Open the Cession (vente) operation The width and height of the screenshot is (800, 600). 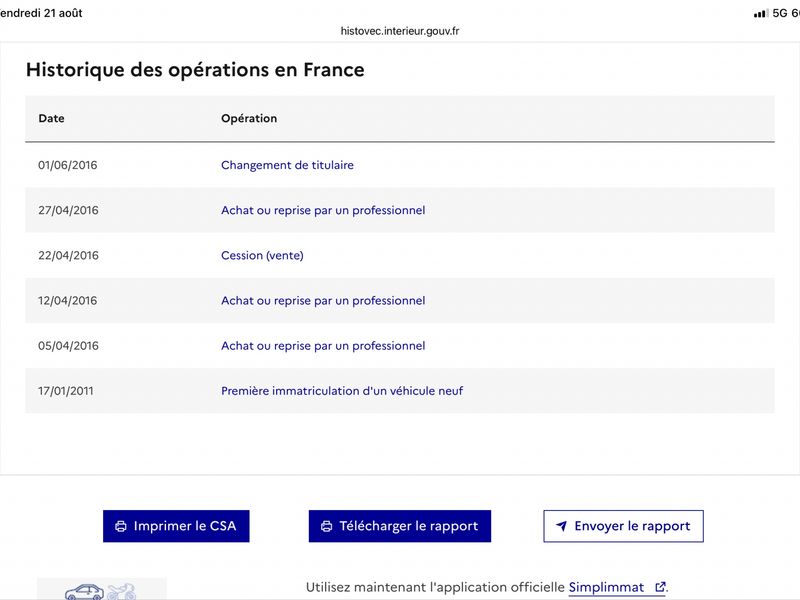262,255
